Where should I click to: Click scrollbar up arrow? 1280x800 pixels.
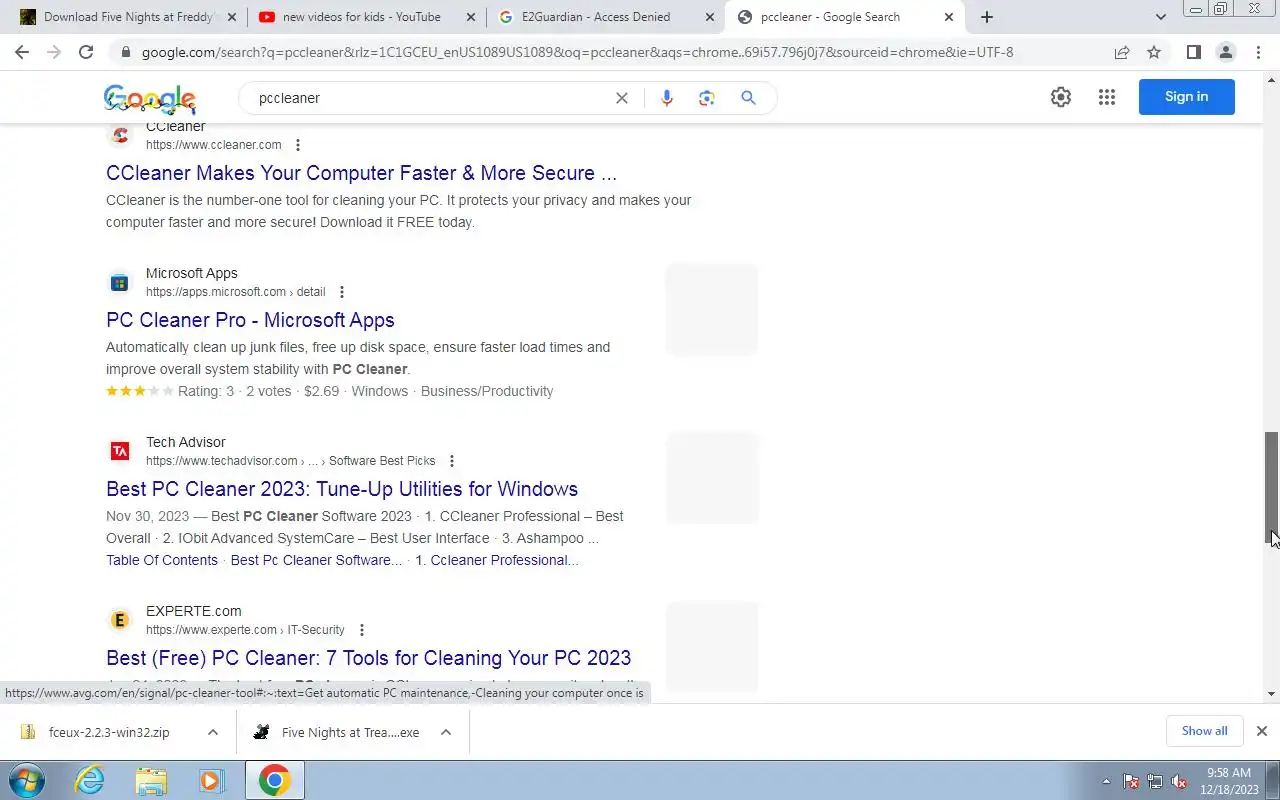click(1272, 78)
